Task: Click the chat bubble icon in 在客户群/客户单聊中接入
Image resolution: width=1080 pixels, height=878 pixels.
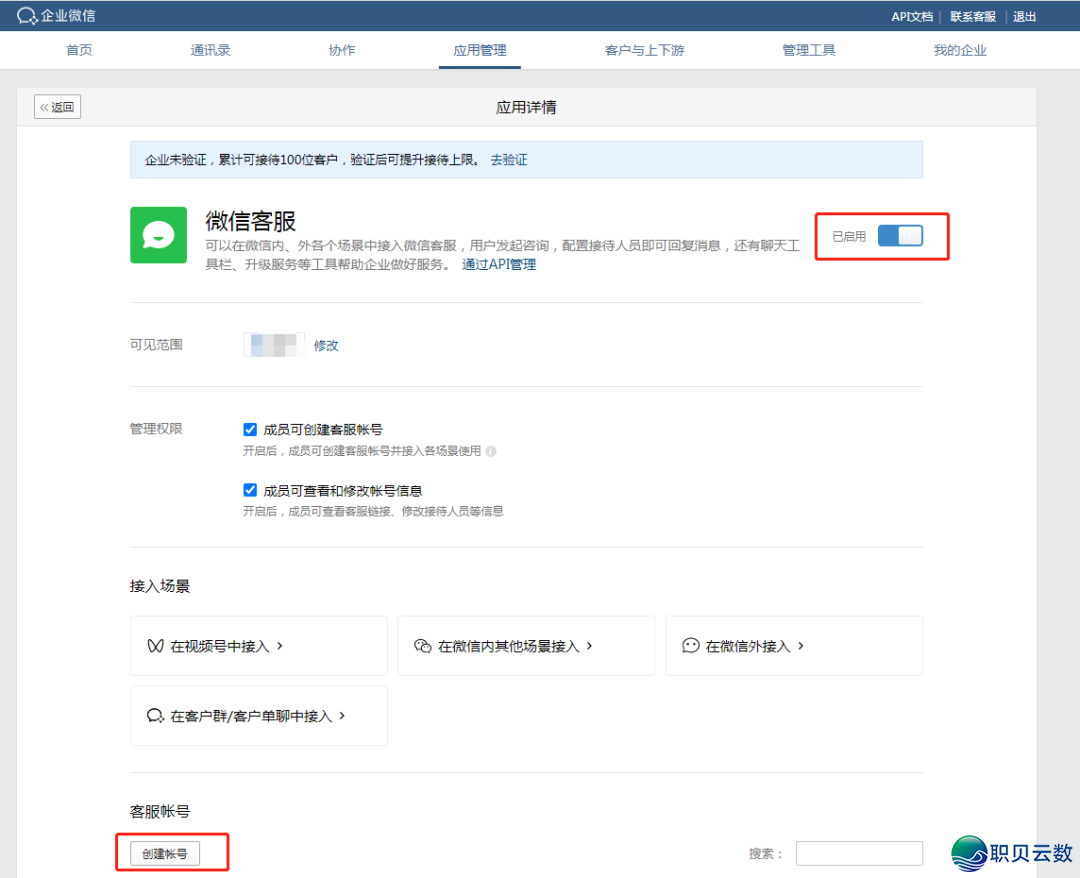Action: [x=155, y=716]
